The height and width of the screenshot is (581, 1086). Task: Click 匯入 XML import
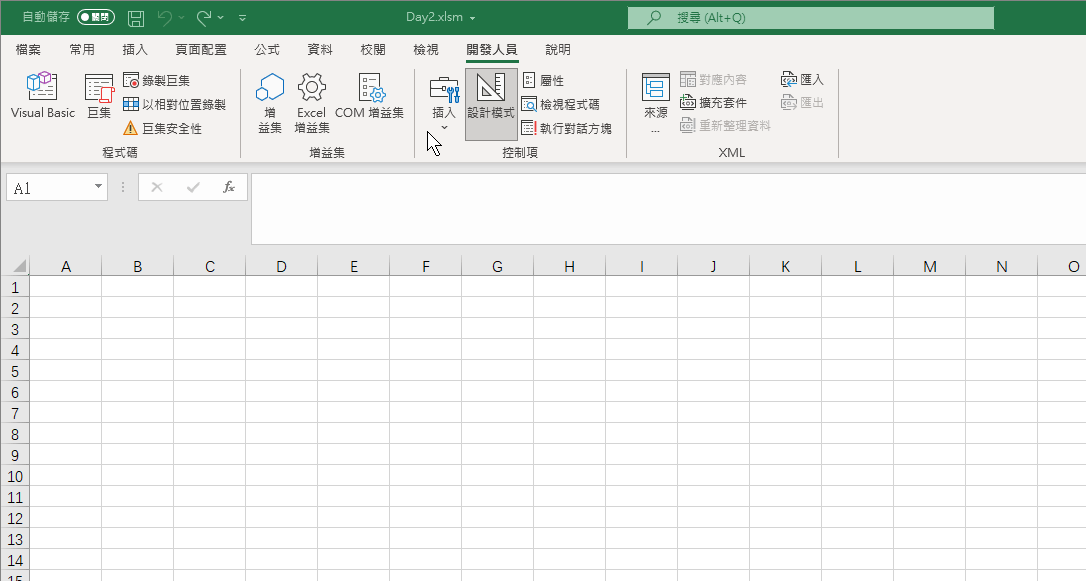pyautogui.click(x=802, y=80)
